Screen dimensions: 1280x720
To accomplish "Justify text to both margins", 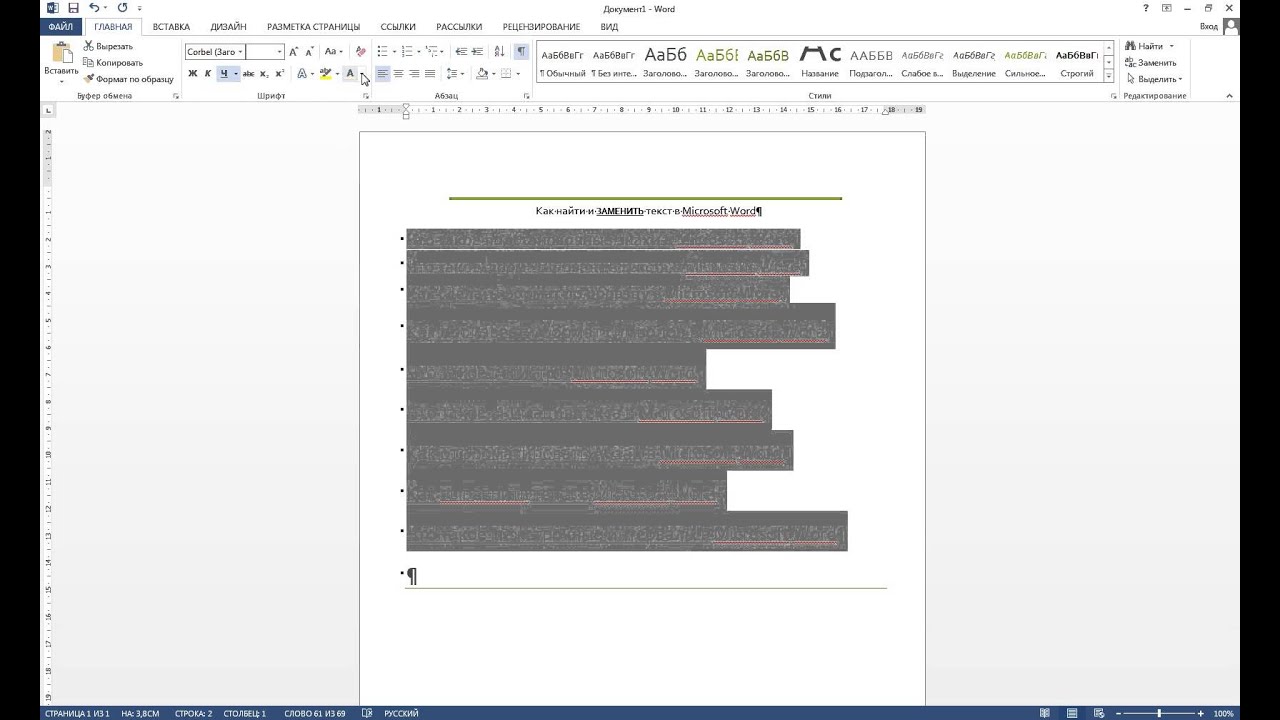I will 430,74.
